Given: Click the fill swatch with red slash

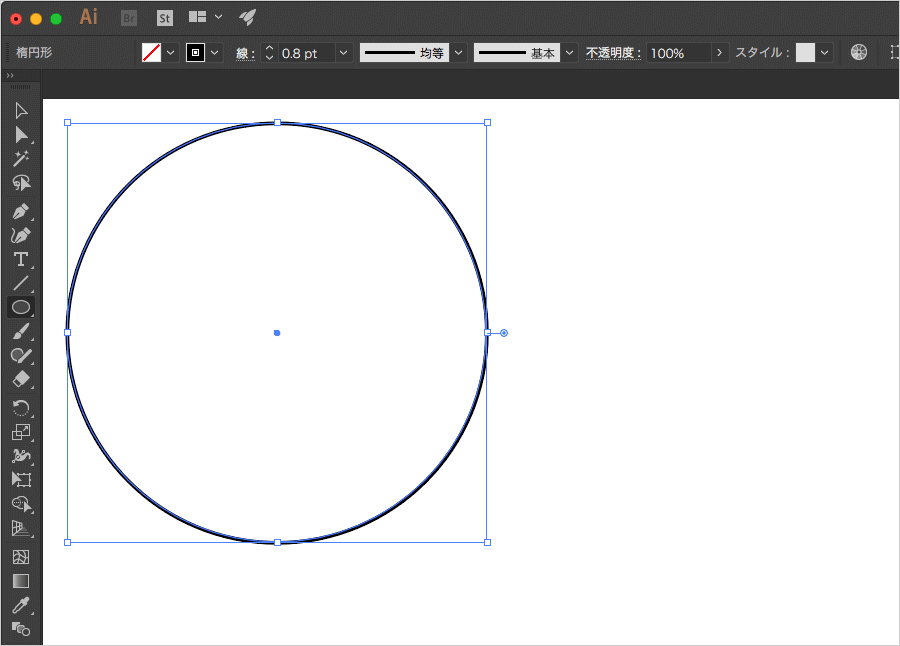Looking at the screenshot, I should 152,53.
